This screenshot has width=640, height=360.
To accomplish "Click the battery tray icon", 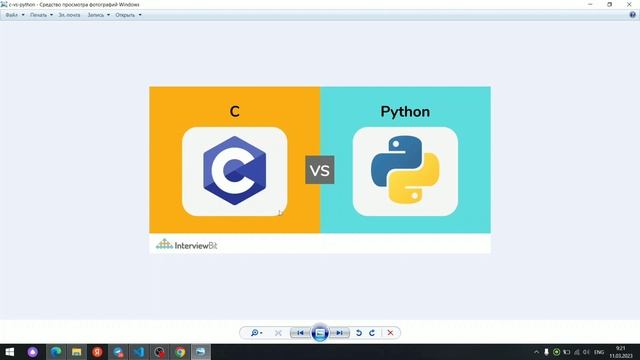I will coord(567,352).
